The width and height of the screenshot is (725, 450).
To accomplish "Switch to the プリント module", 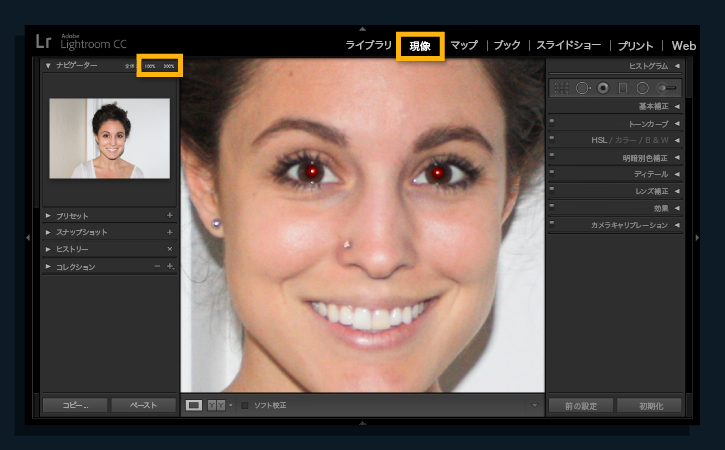I will click(x=635, y=45).
